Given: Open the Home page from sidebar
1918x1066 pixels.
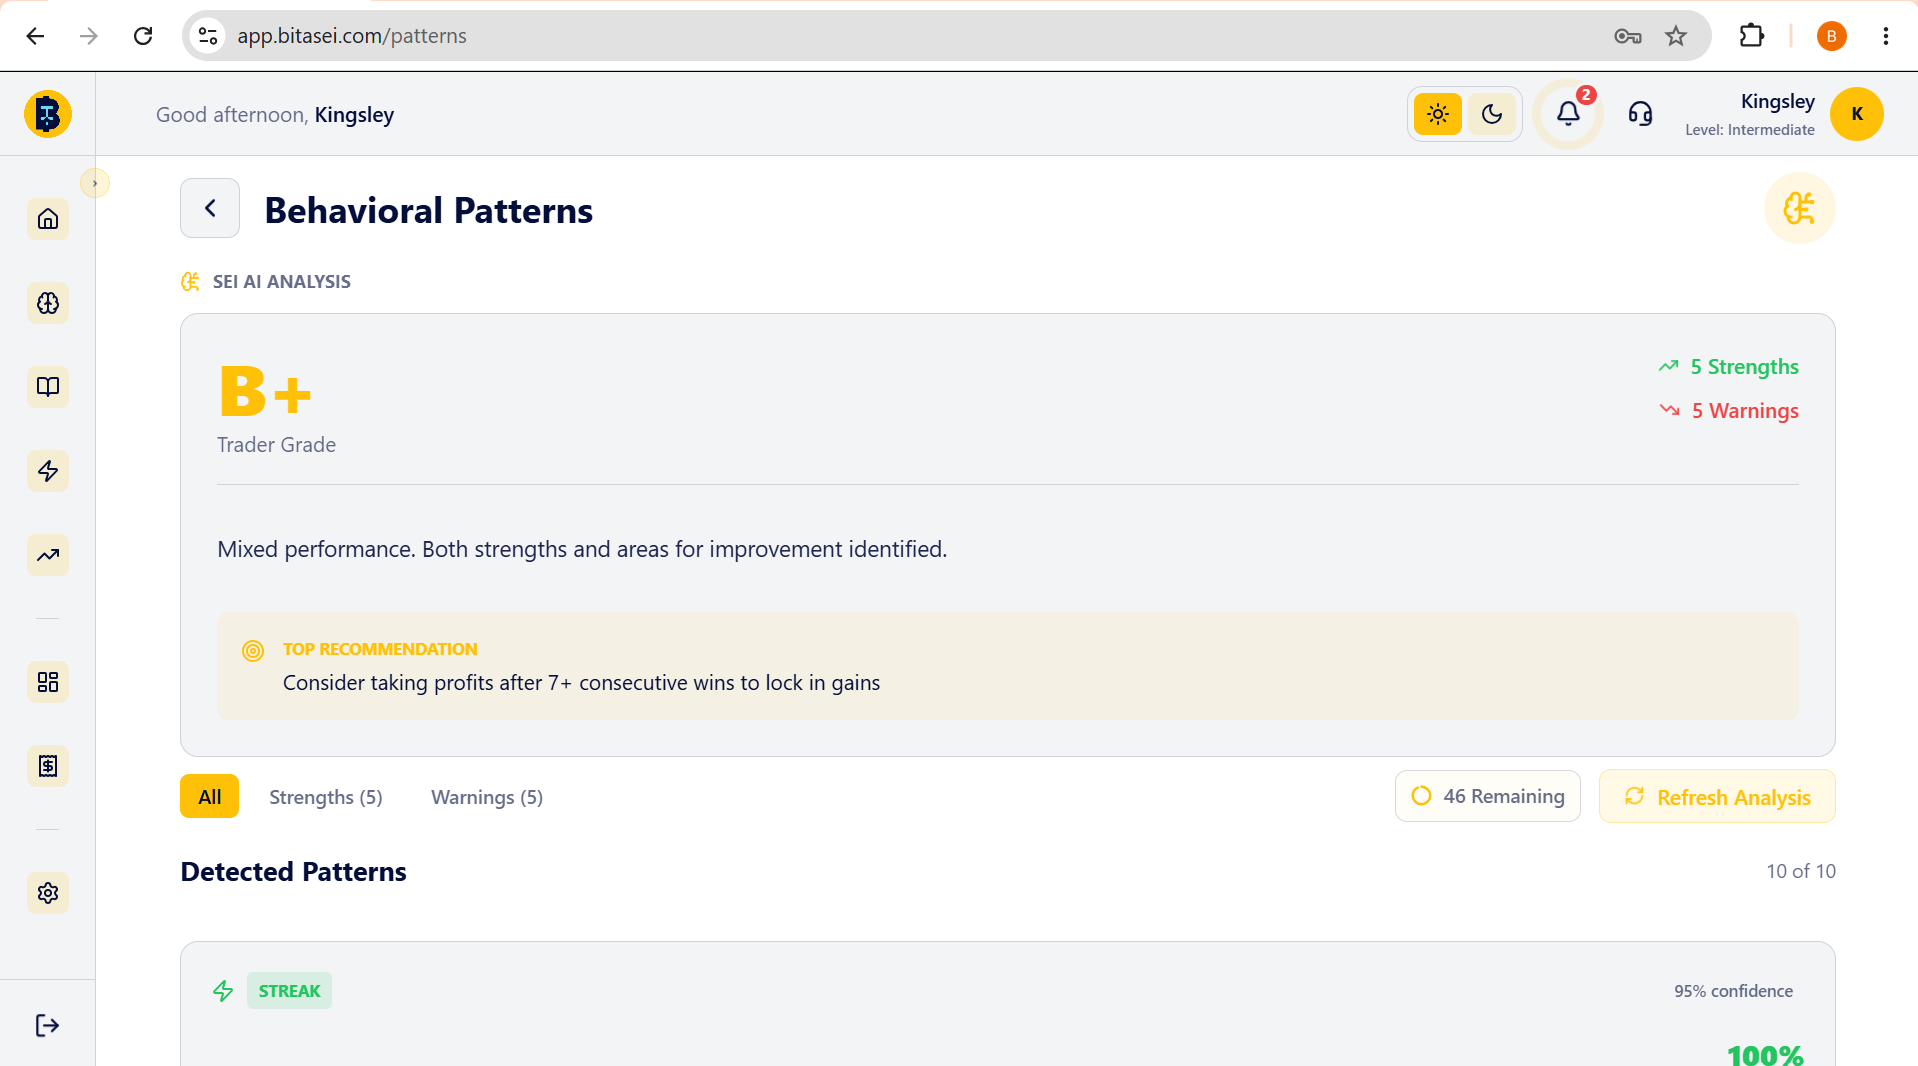Looking at the screenshot, I should tap(48, 219).
